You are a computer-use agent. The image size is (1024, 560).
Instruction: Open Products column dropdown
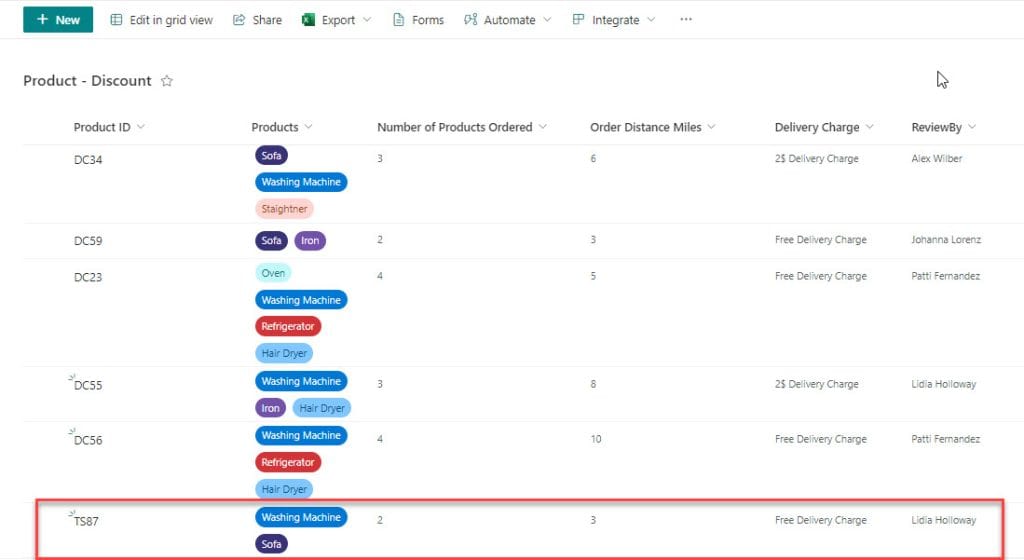(x=308, y=127)
